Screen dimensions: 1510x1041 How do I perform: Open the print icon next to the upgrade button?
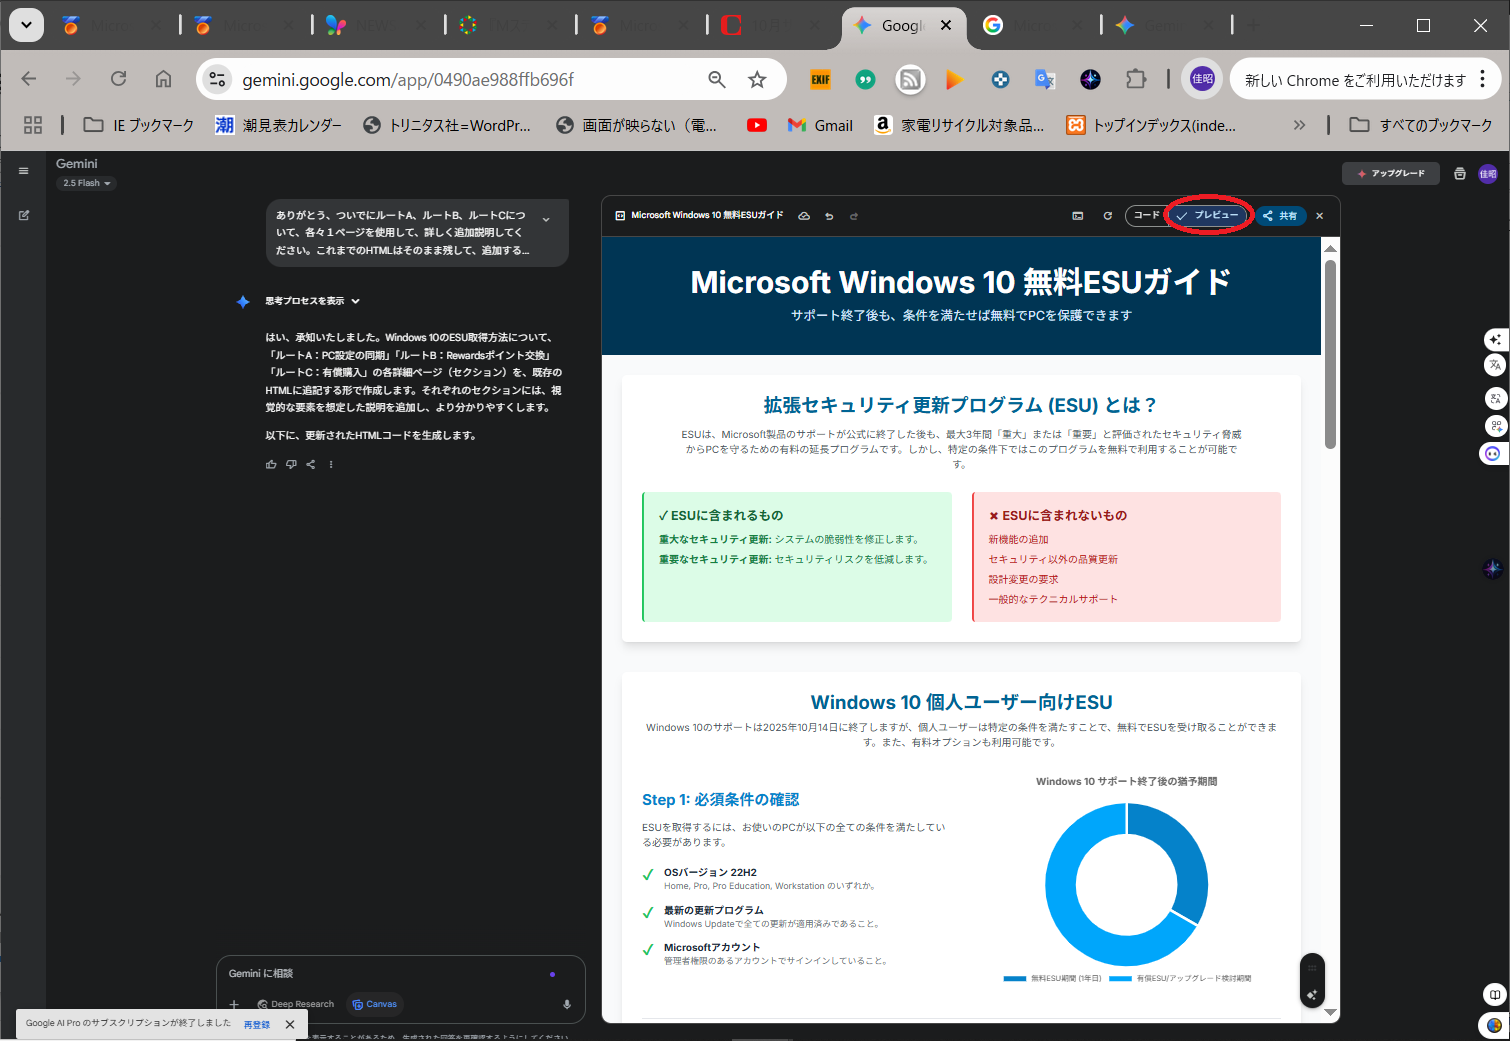pyautogui.click(x=1460, y=174)
